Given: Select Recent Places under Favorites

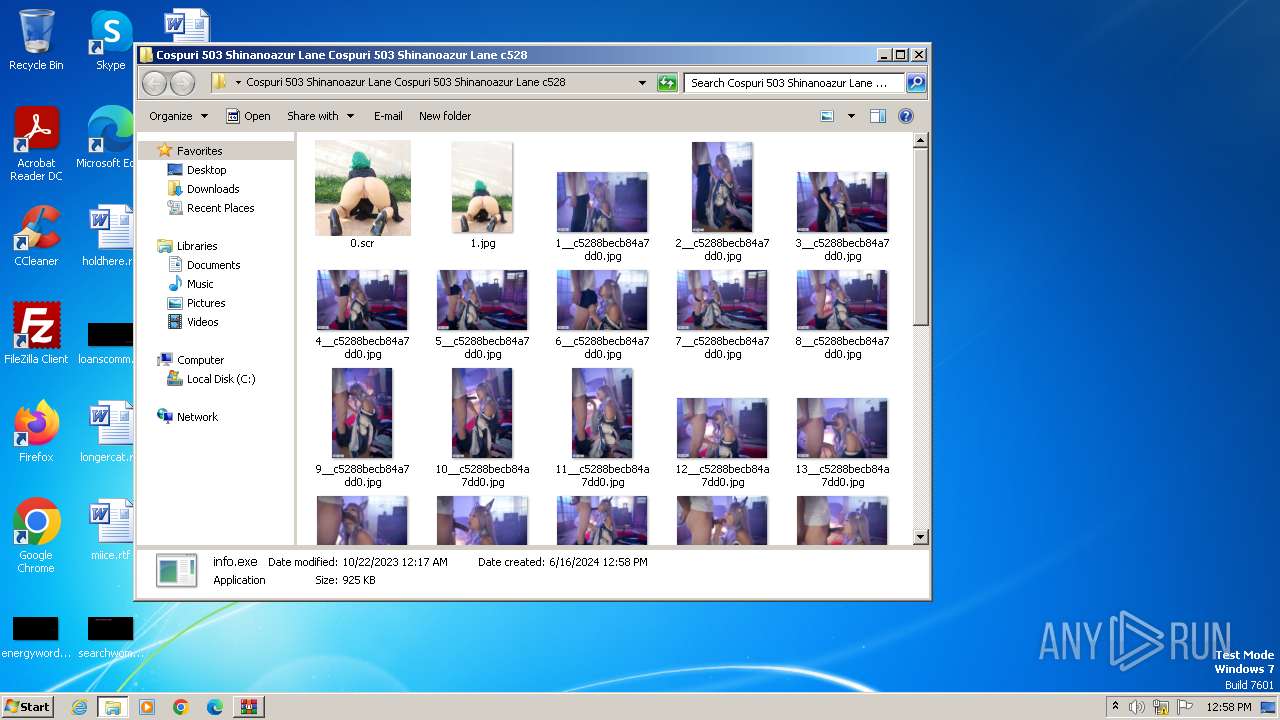Looking at the screenshot, I should pos(220,208).
